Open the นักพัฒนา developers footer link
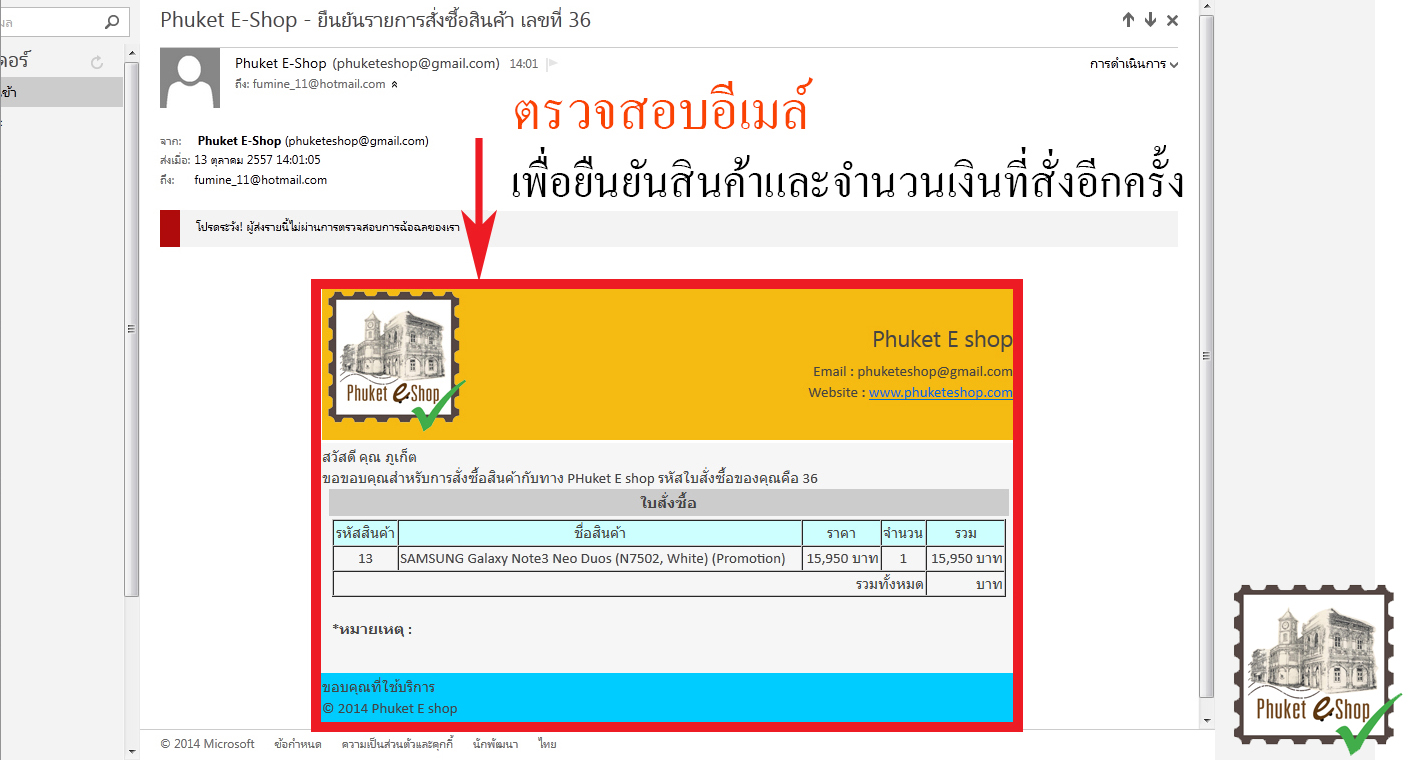The image size is (1428, 762). (496, 744)
